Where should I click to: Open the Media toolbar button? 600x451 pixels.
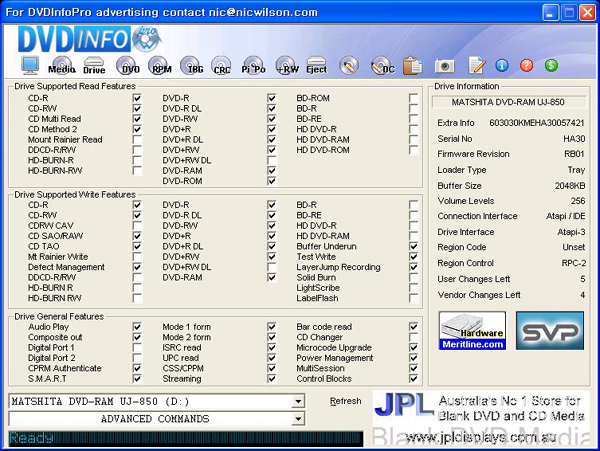click(x=62, y=65)
